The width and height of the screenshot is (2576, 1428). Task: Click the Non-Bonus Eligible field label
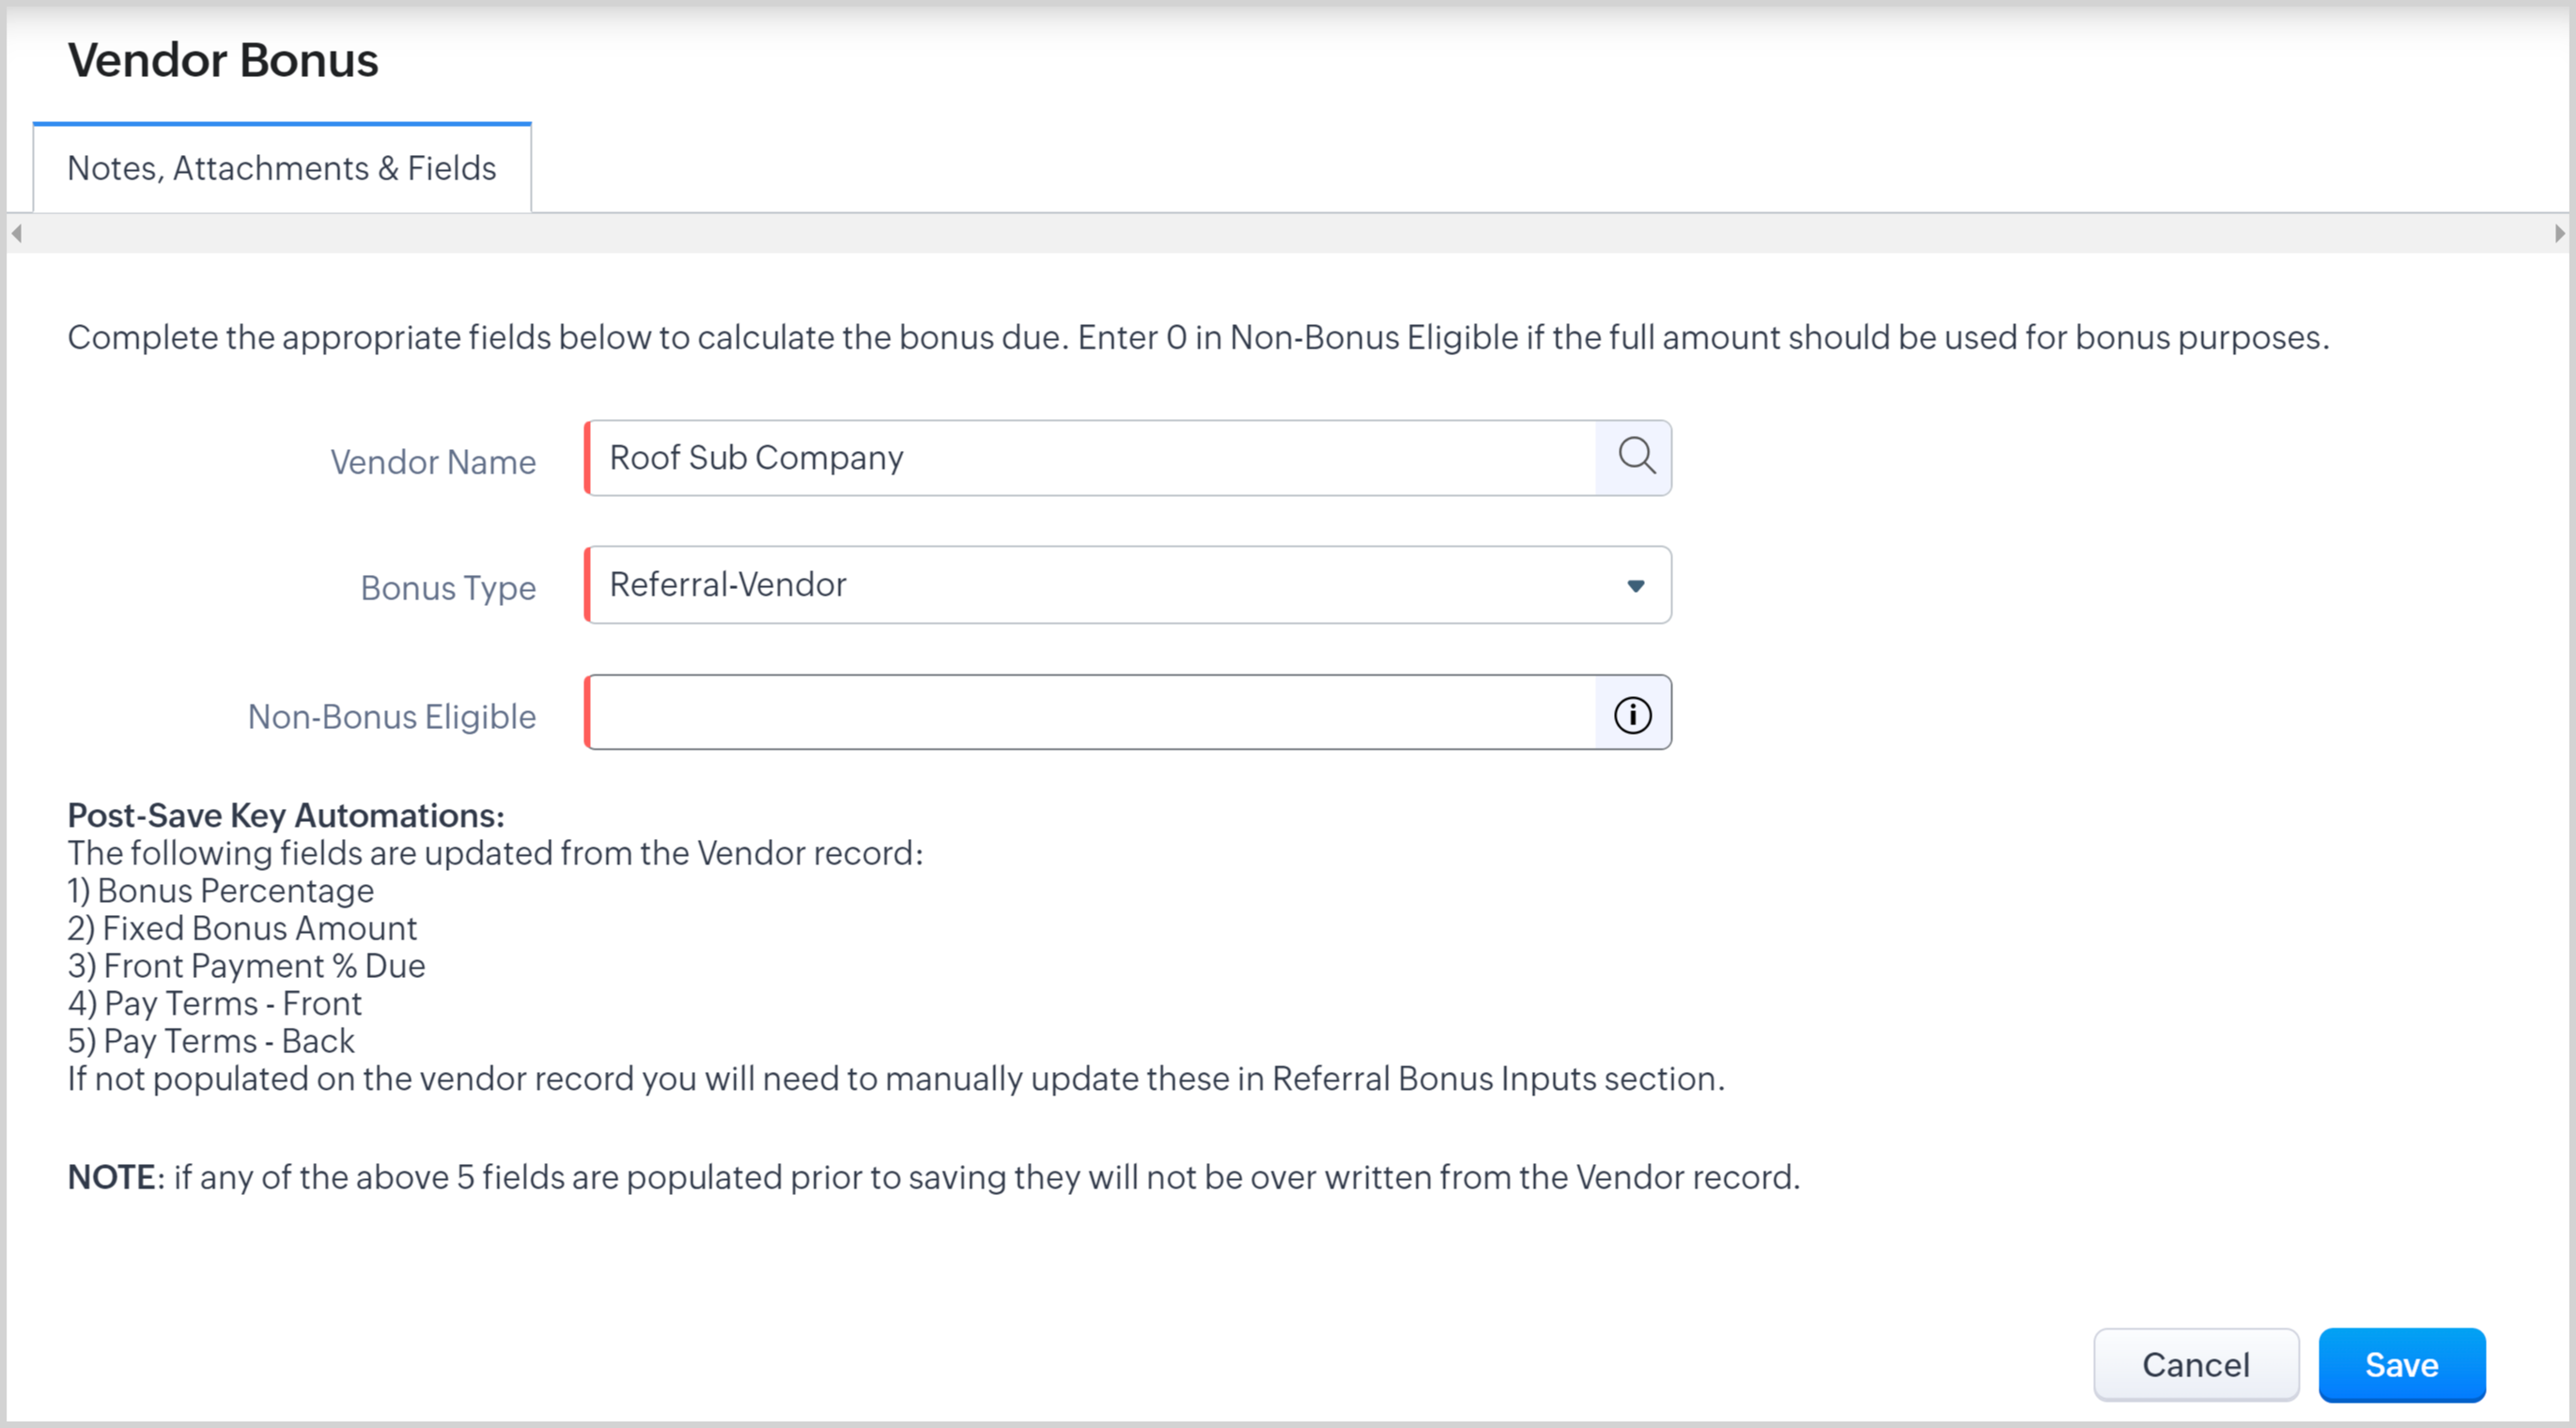coord(391,717)
